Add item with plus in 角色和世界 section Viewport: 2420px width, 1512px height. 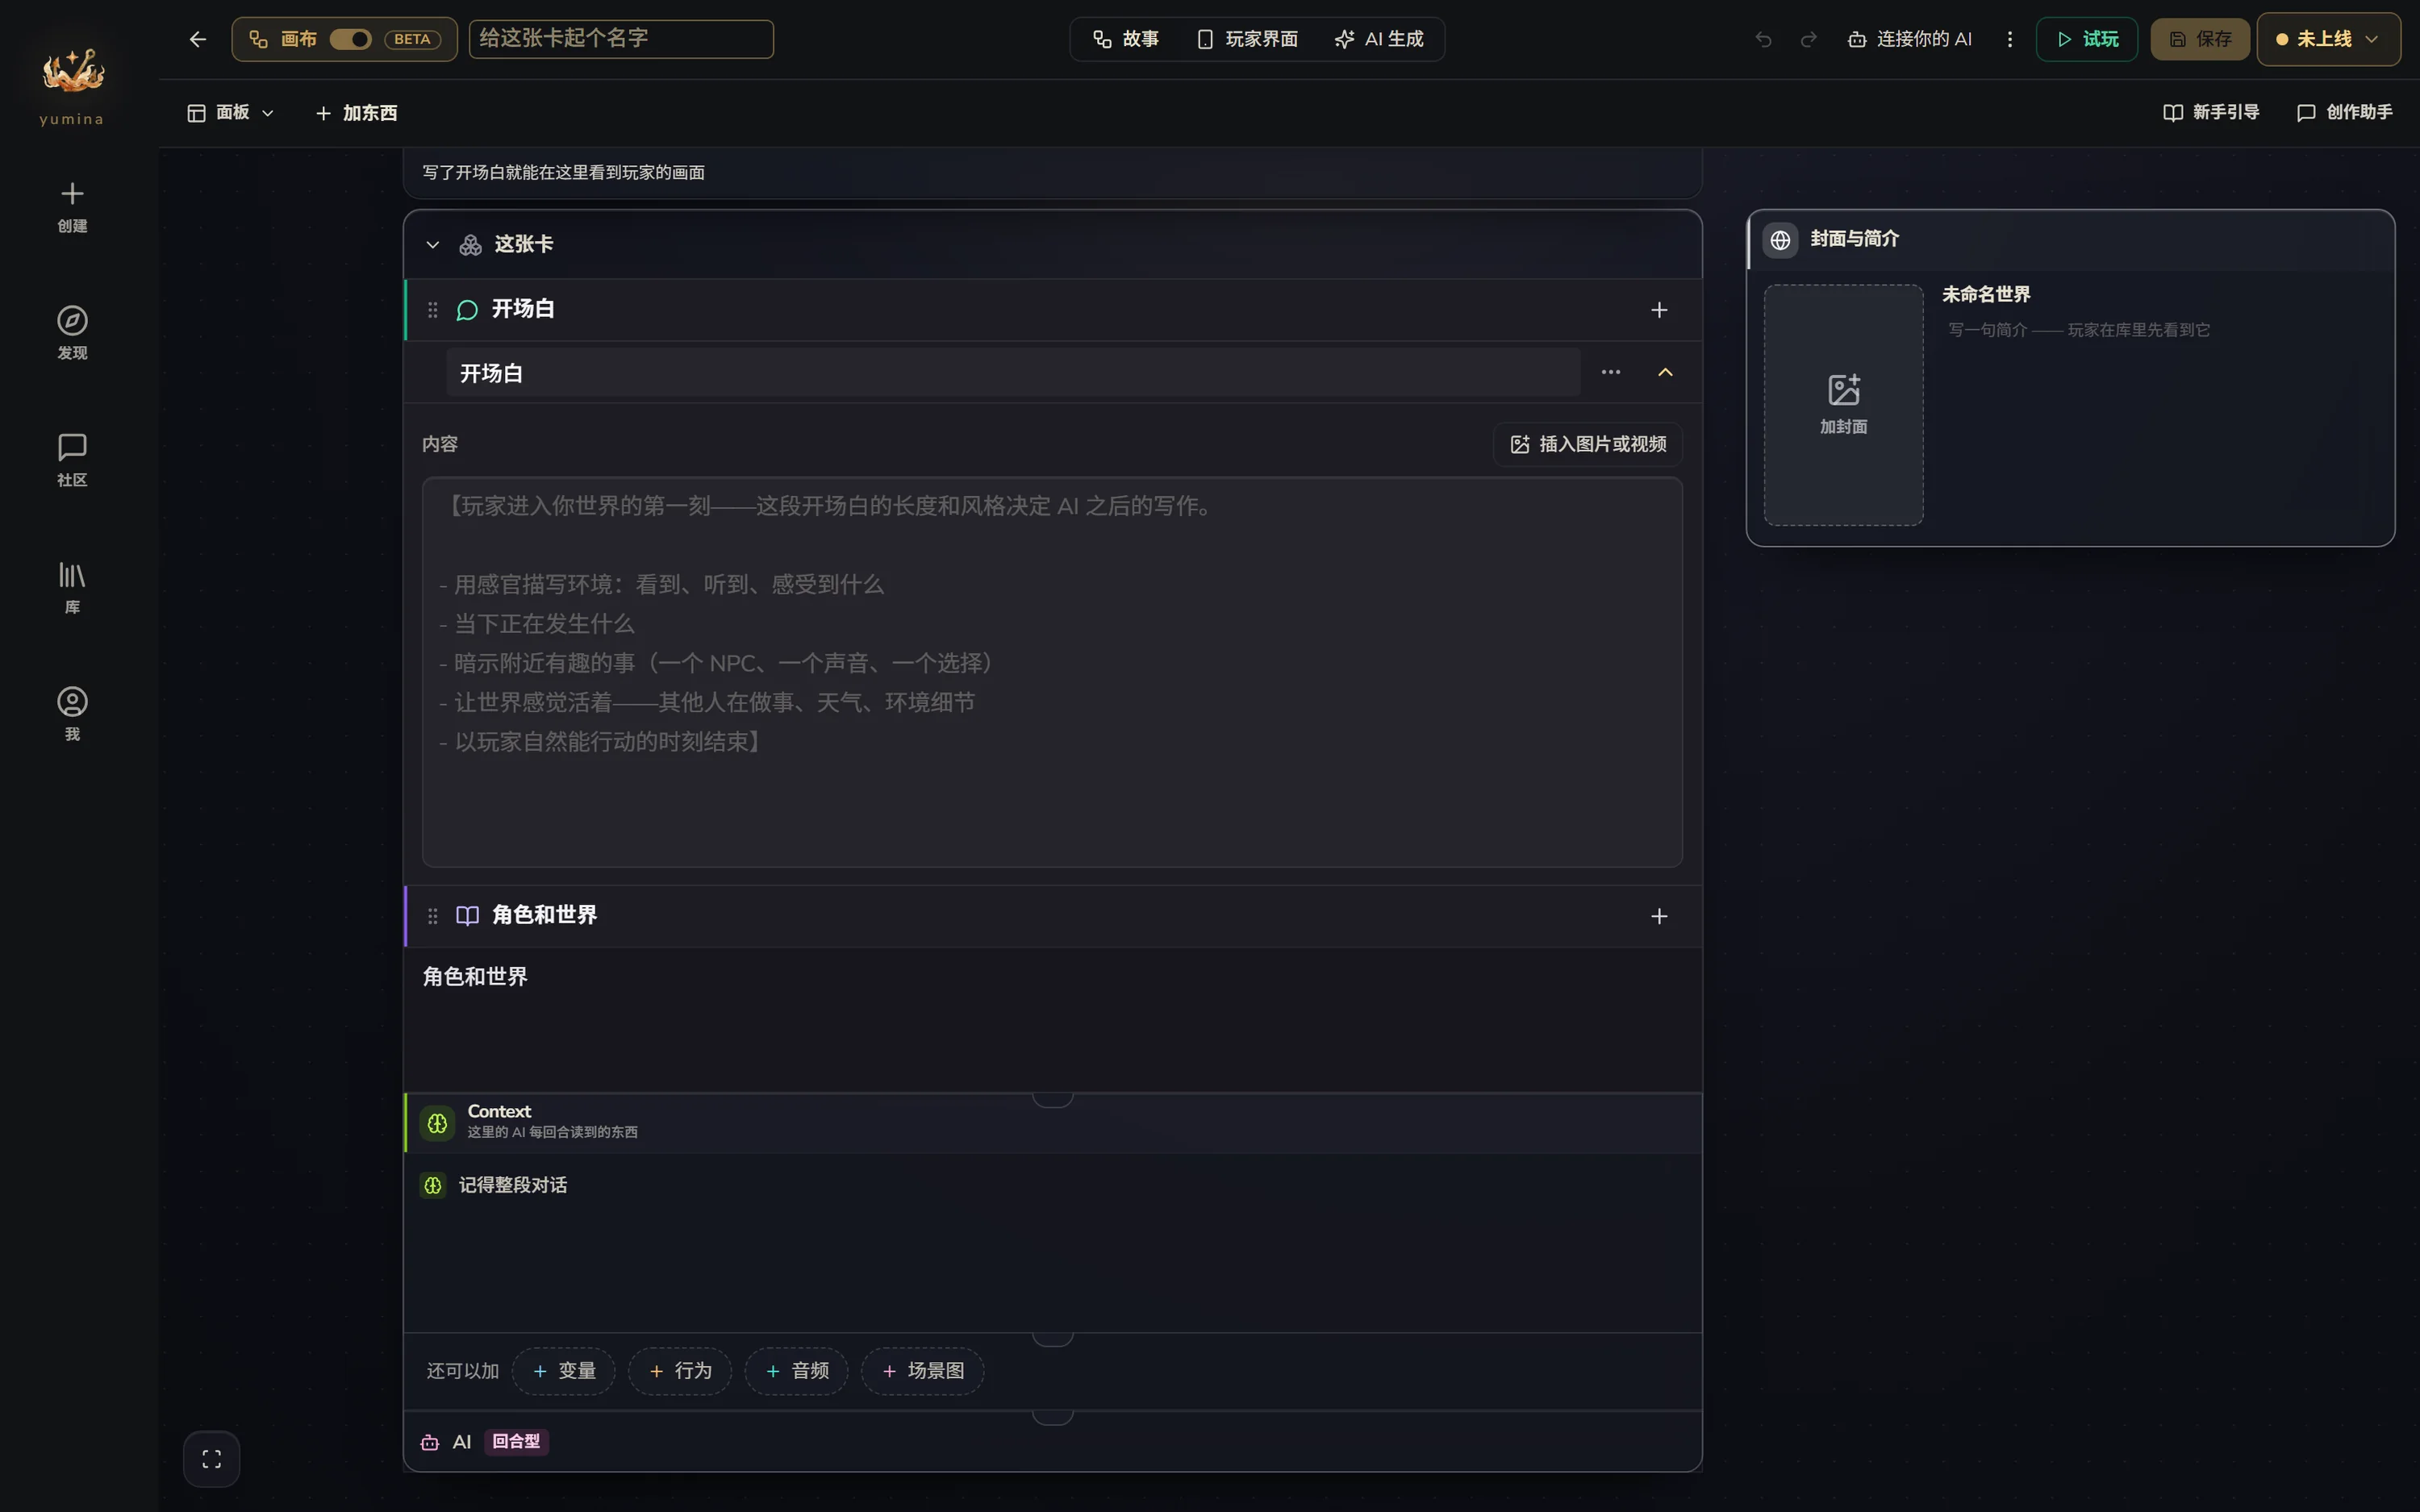(x=1659, y=916)
